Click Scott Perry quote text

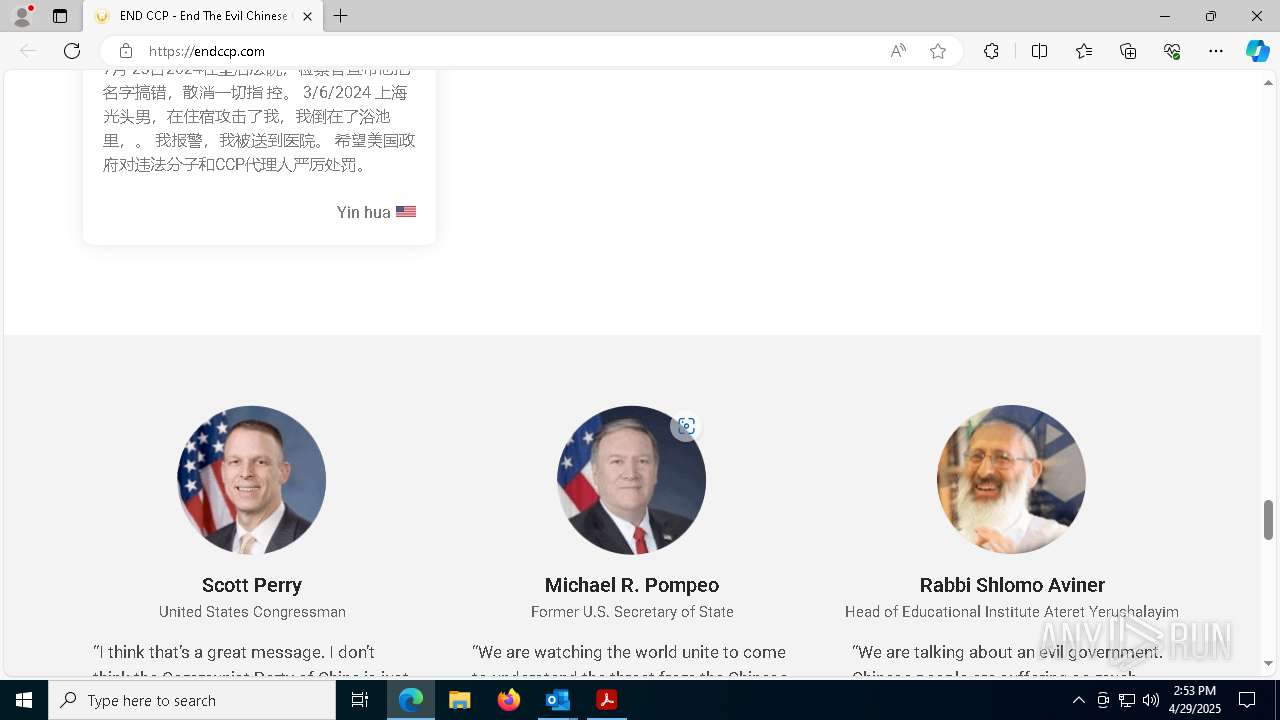tap(252, 661)
